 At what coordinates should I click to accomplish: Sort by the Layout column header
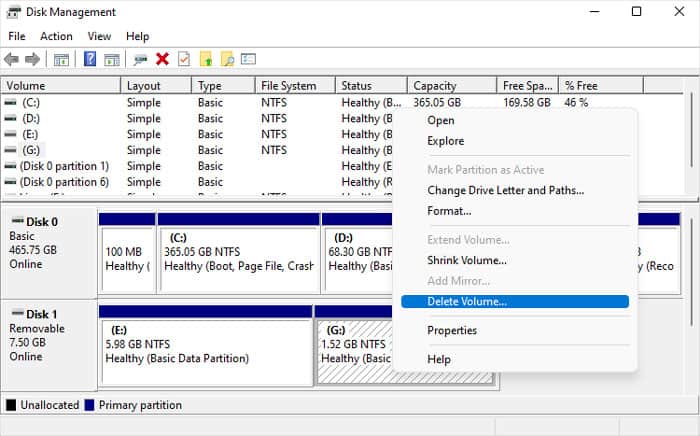(156, 86)
